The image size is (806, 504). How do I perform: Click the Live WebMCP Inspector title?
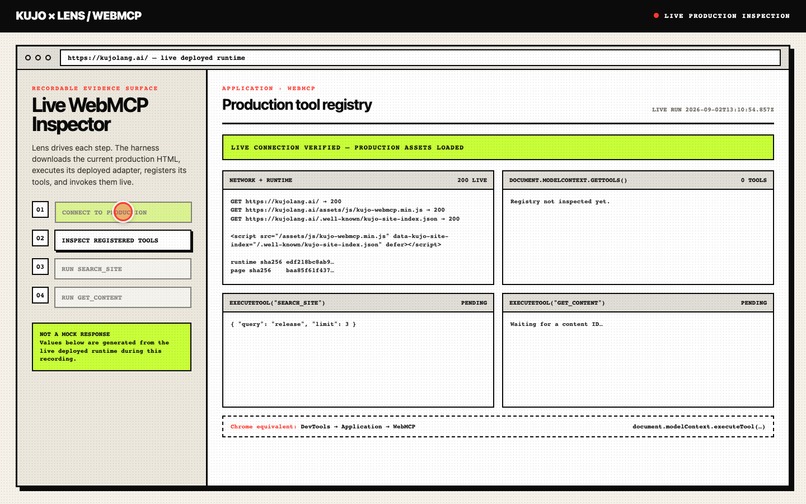click(x=90, y=115)
